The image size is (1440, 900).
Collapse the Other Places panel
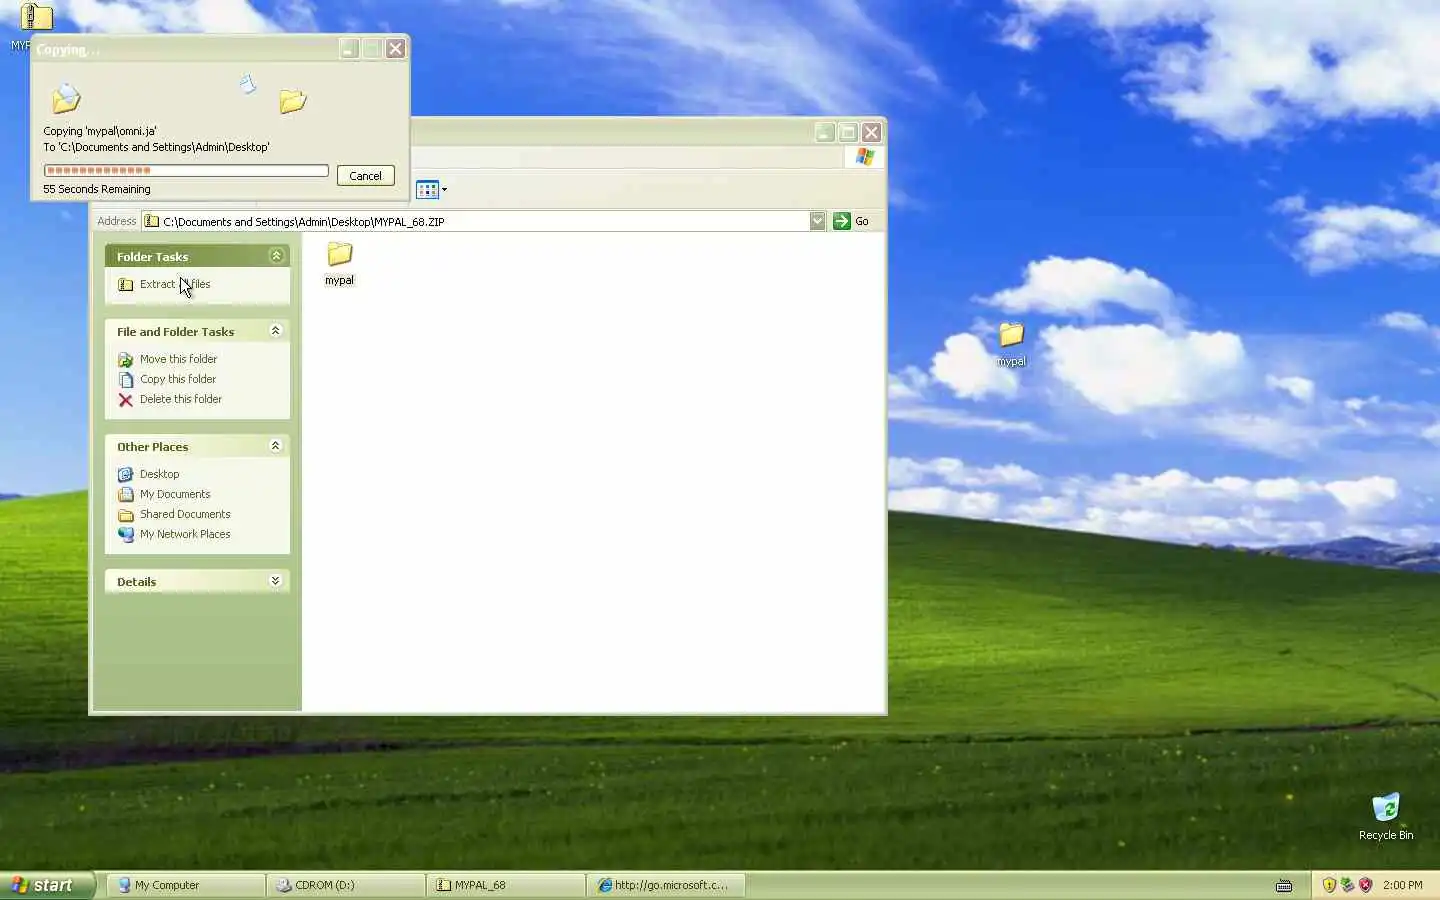(276, 446)
